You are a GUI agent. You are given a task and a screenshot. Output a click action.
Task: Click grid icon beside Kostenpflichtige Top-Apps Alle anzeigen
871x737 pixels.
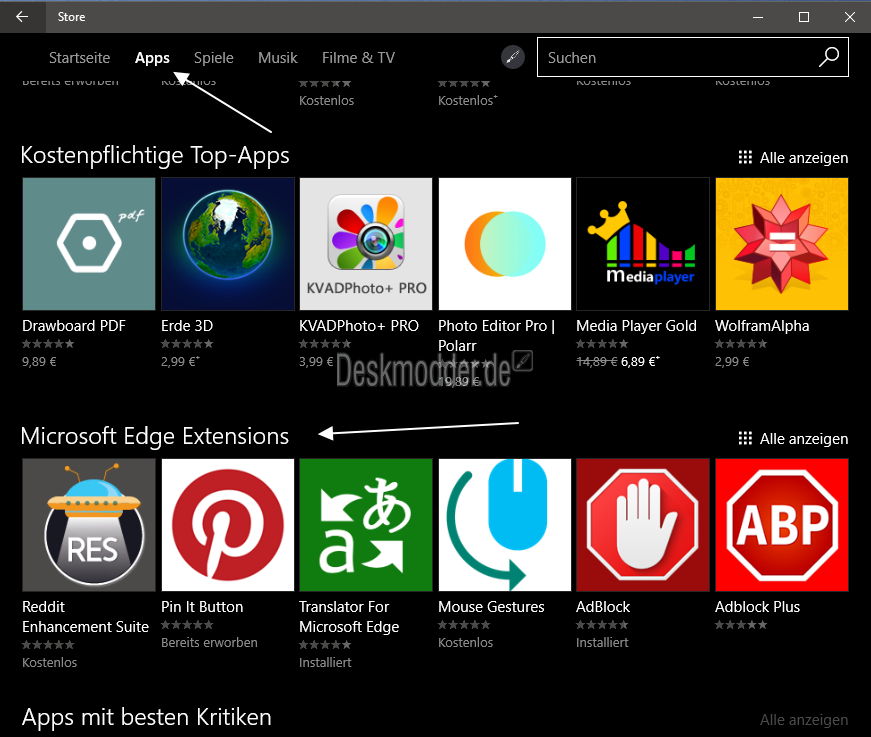[745, 158]
